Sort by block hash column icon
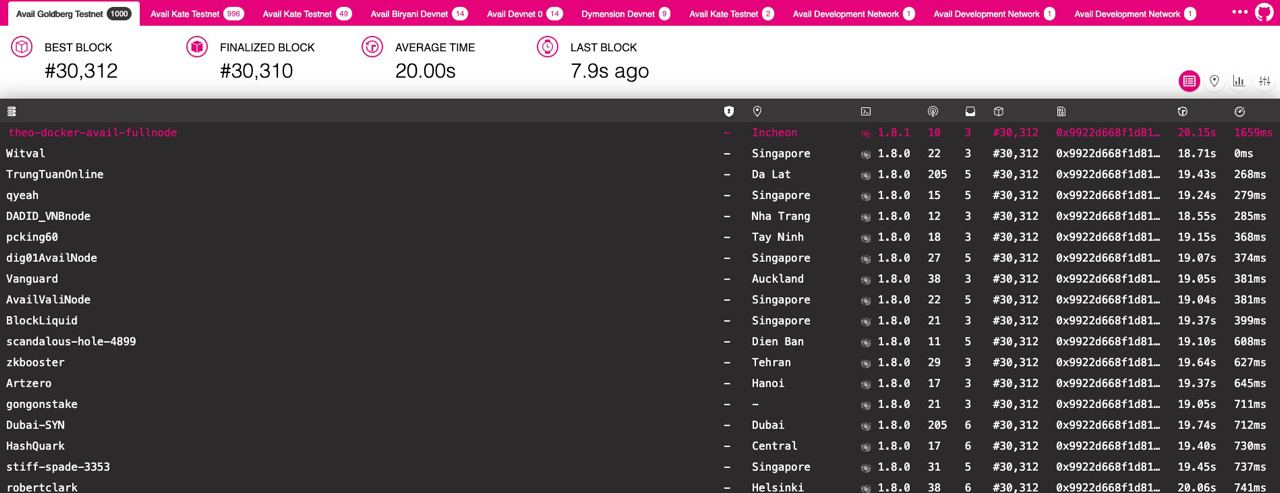The width and height of the screenshot is (1280, 493). tap(1062, 111)
